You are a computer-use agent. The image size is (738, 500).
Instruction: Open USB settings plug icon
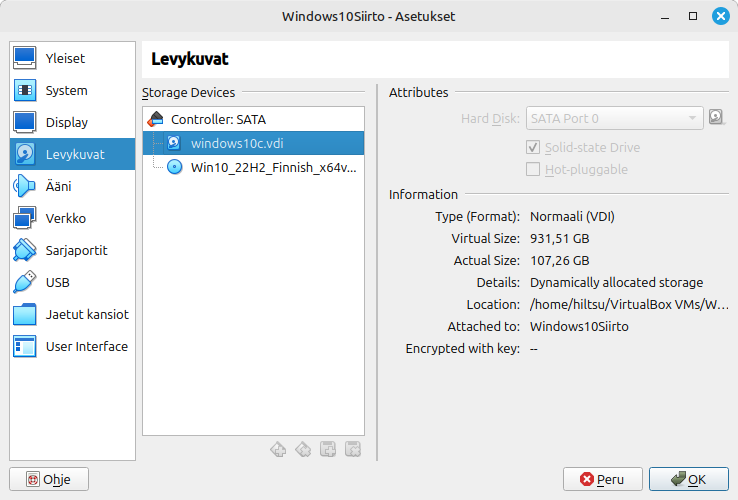pos(24,282)
